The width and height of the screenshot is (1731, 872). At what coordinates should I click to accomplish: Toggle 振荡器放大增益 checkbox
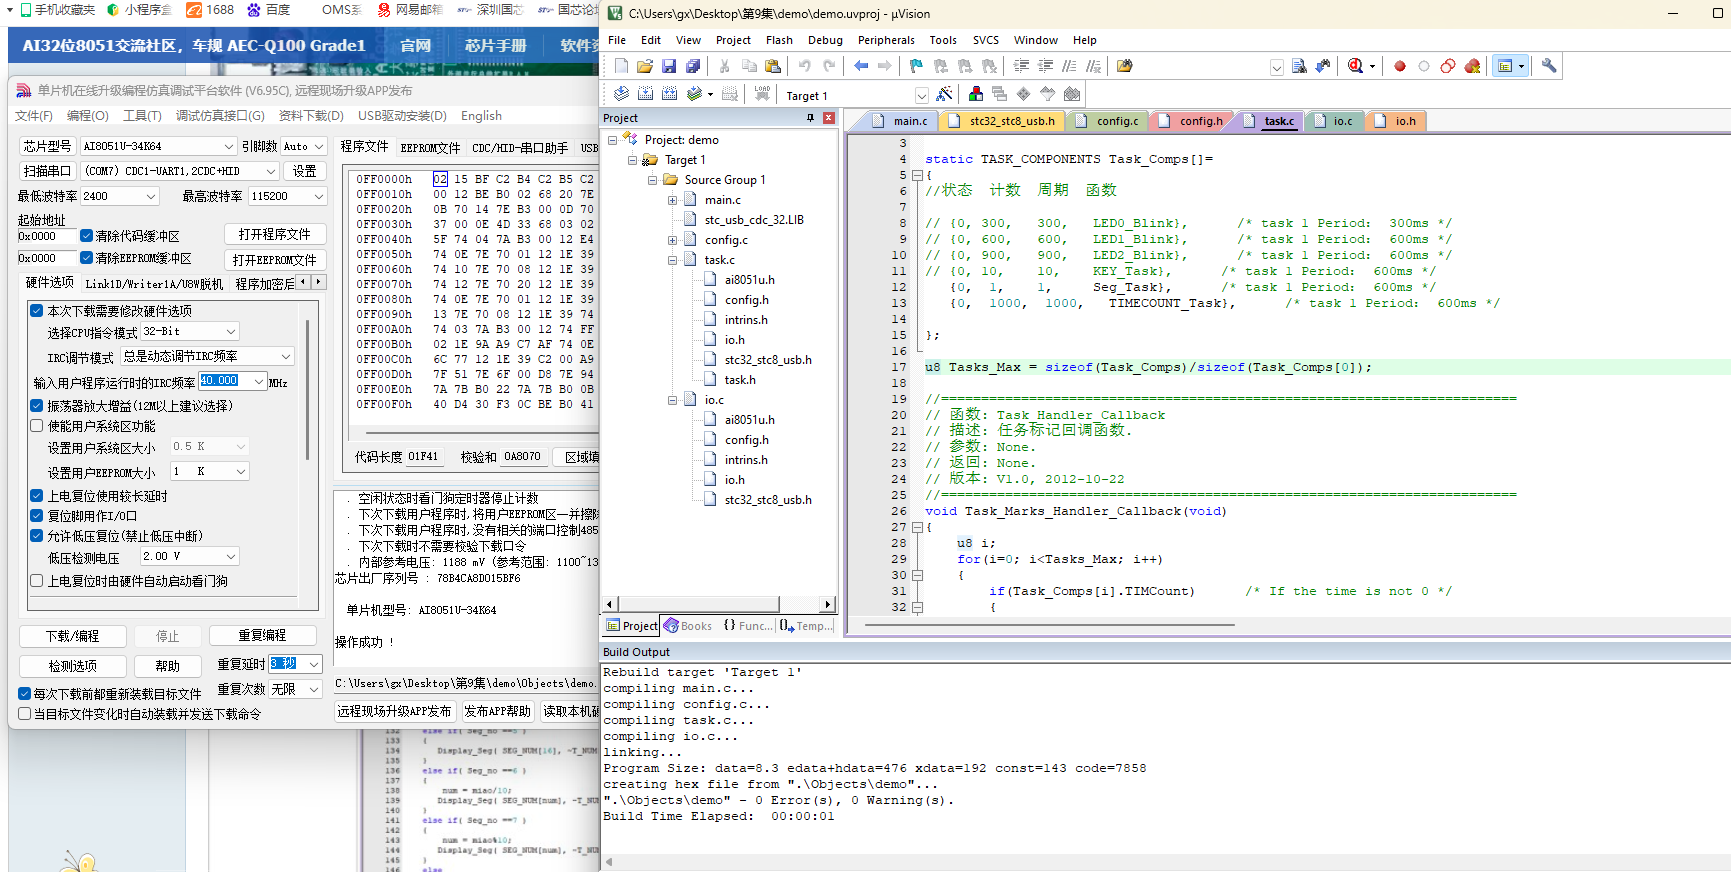(37, 406)
